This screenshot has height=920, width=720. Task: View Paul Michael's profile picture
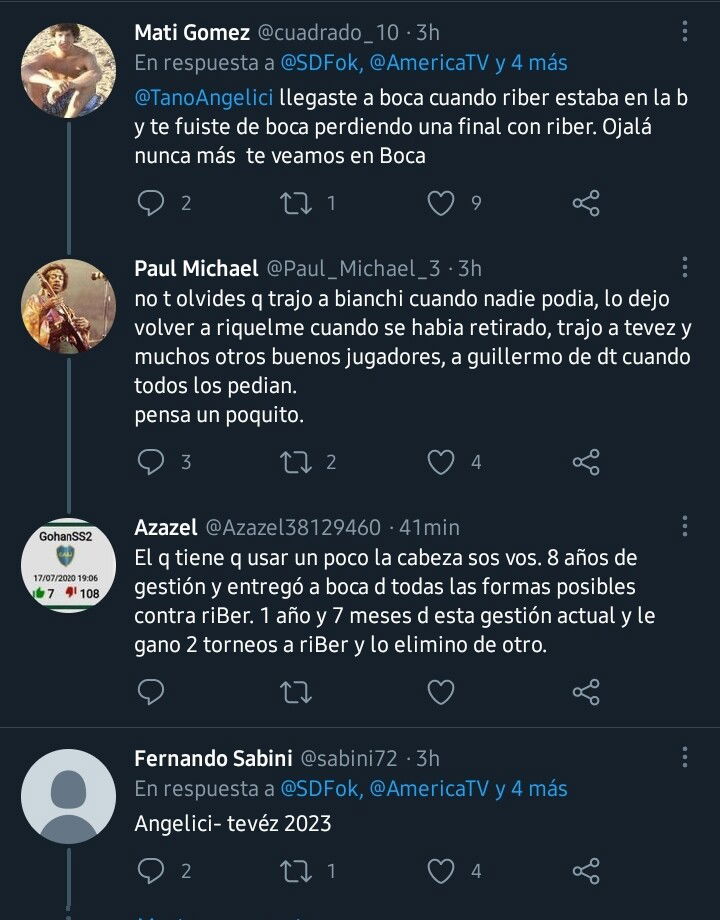tap(68, 306)
